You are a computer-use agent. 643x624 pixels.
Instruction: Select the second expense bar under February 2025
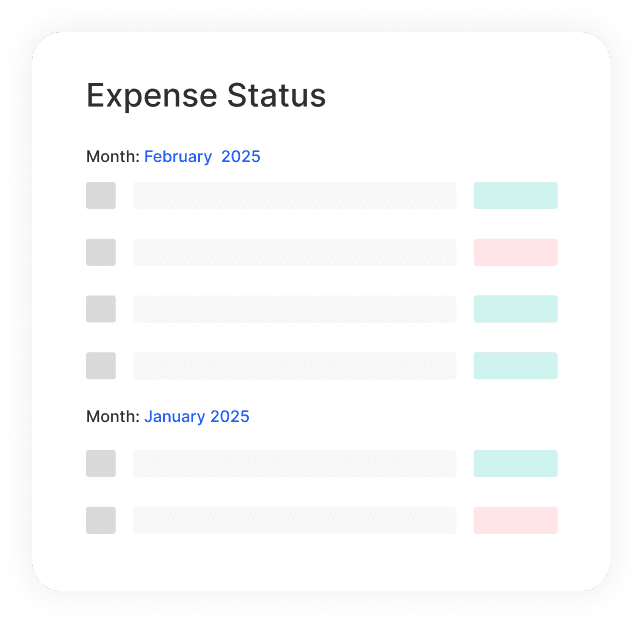pos(295,252)
